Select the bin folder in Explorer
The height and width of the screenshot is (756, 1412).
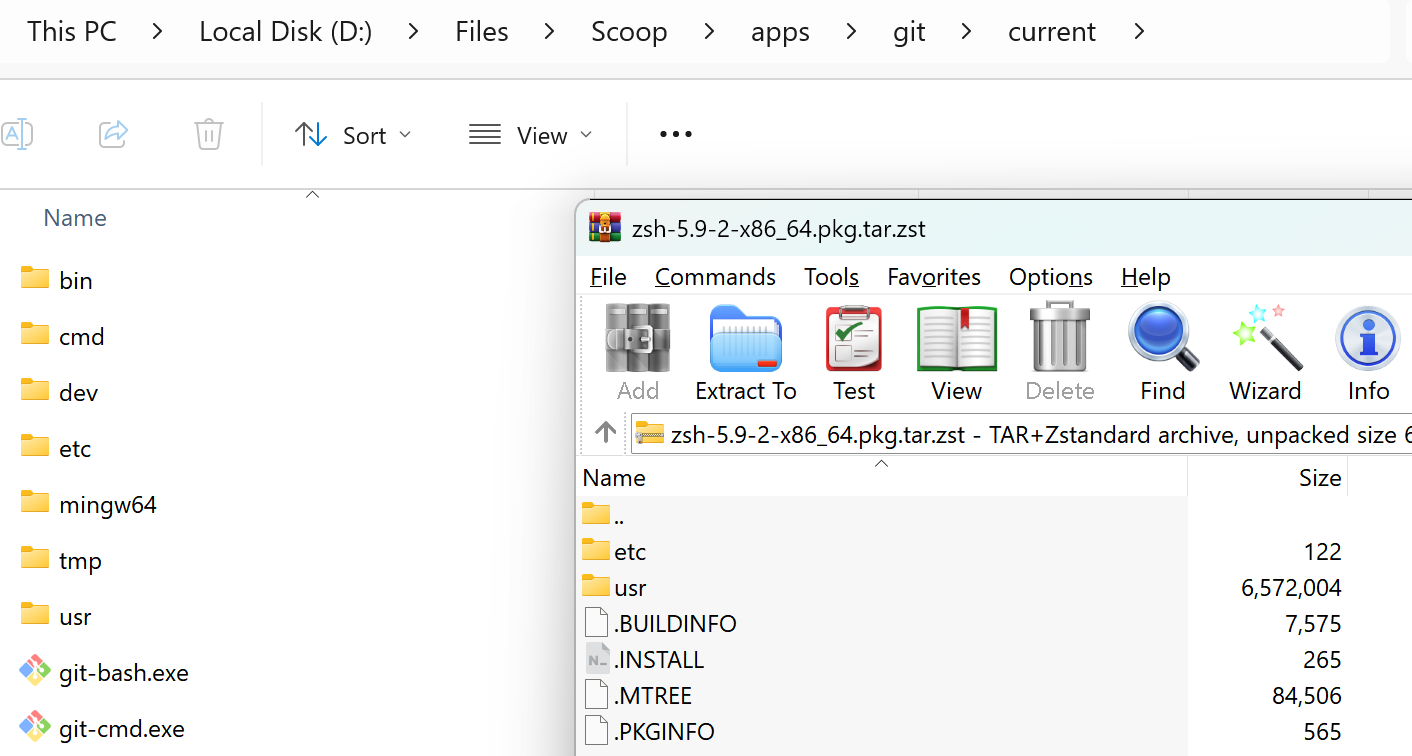tap(57, 280)
